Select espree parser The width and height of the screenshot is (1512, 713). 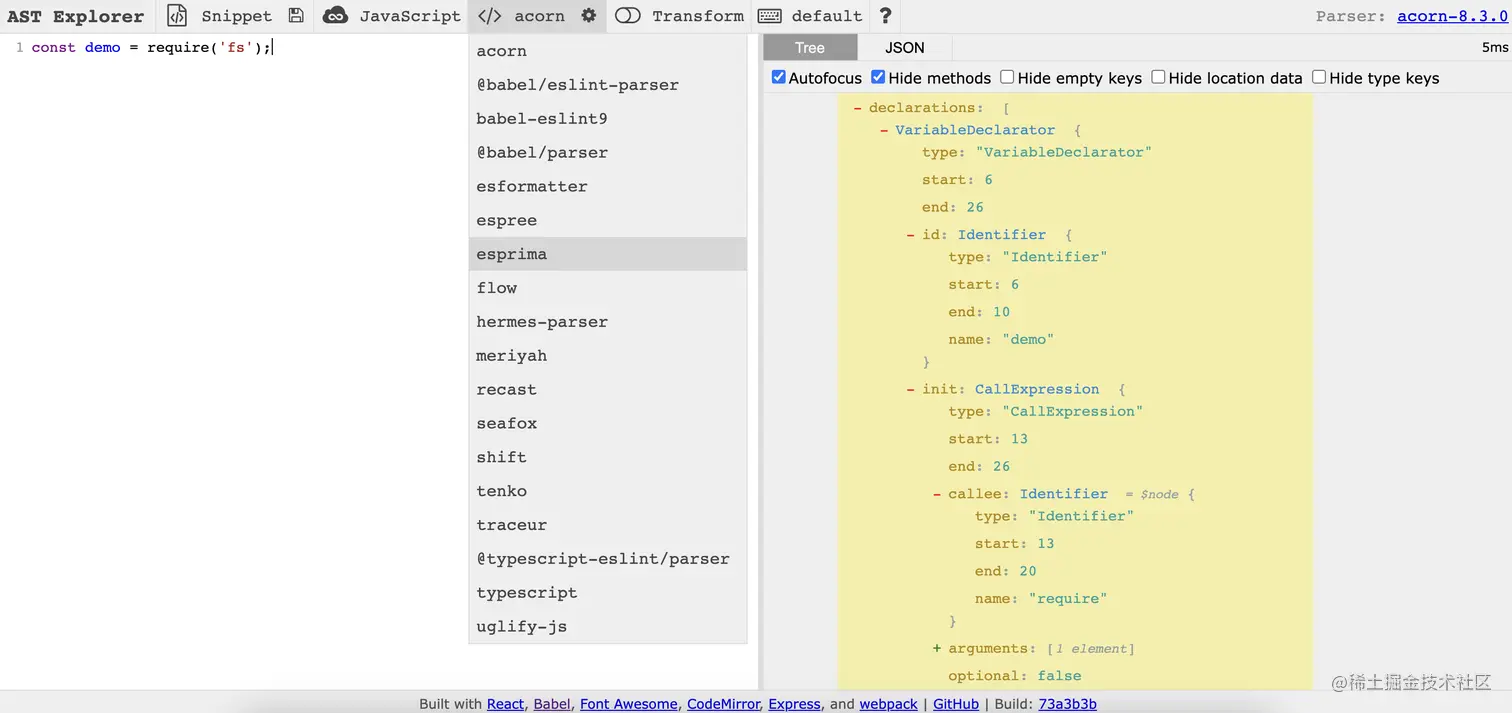click(x=608, y=221)
